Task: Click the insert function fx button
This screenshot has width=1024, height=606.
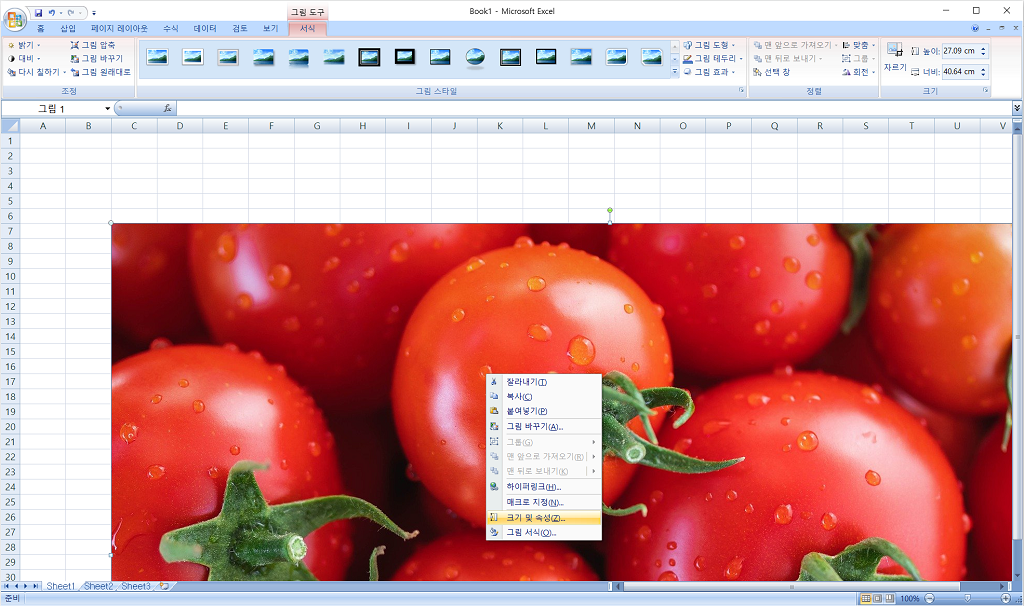Action: coord(167,108)
